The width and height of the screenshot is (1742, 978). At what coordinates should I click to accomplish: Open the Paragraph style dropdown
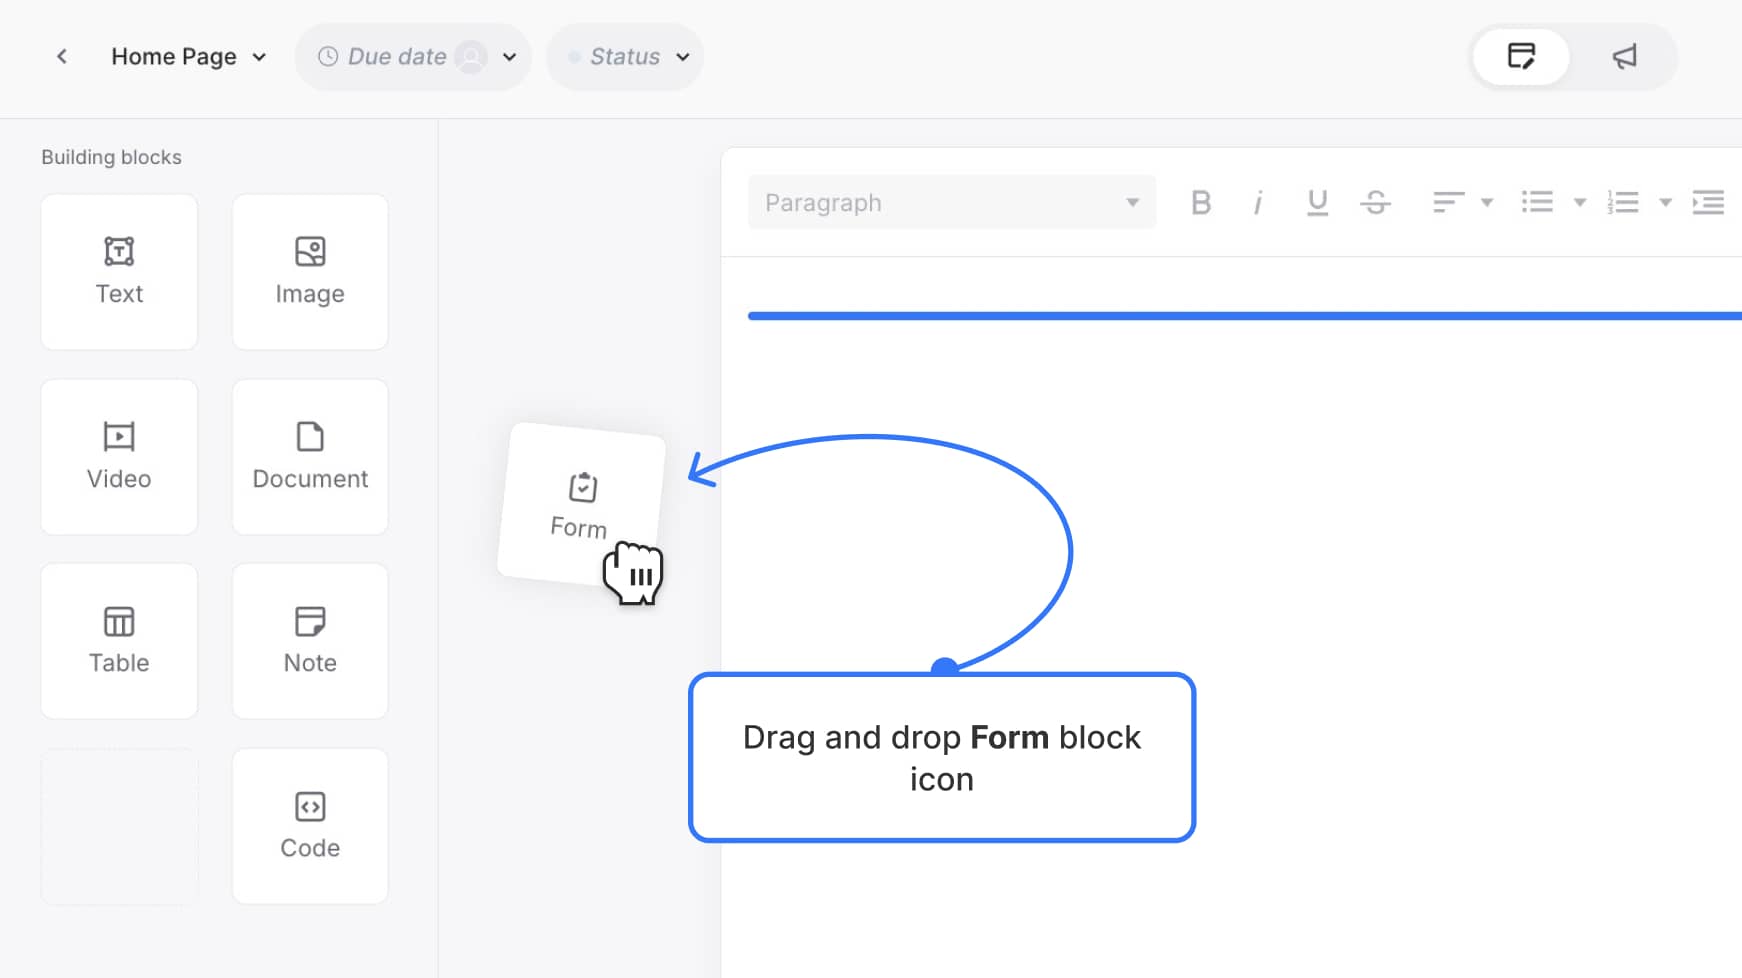click(x=952, y=203)
